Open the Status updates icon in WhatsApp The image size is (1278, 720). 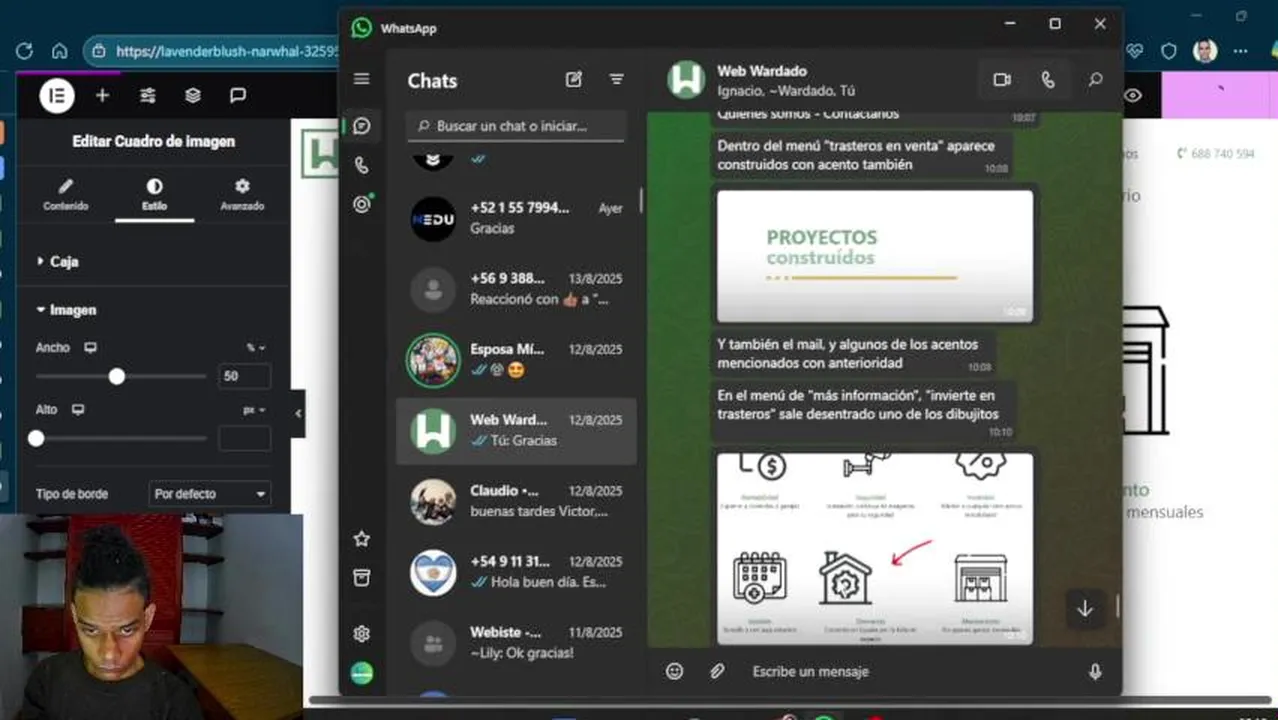pyautogui.click(x=362, y=204)
